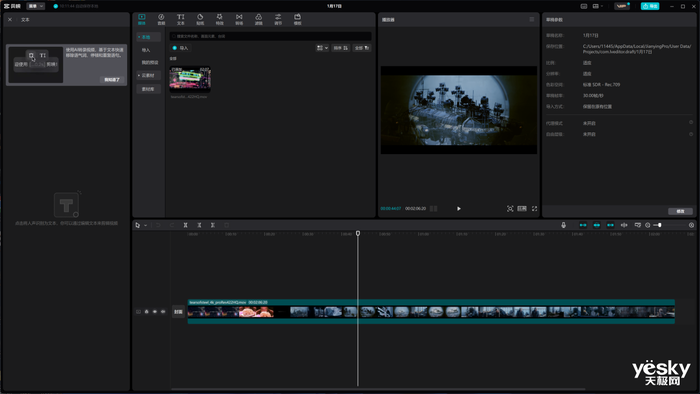This screenshot has width=700, height=394.
Task: Click the Export button
Action: coord(650,6)
